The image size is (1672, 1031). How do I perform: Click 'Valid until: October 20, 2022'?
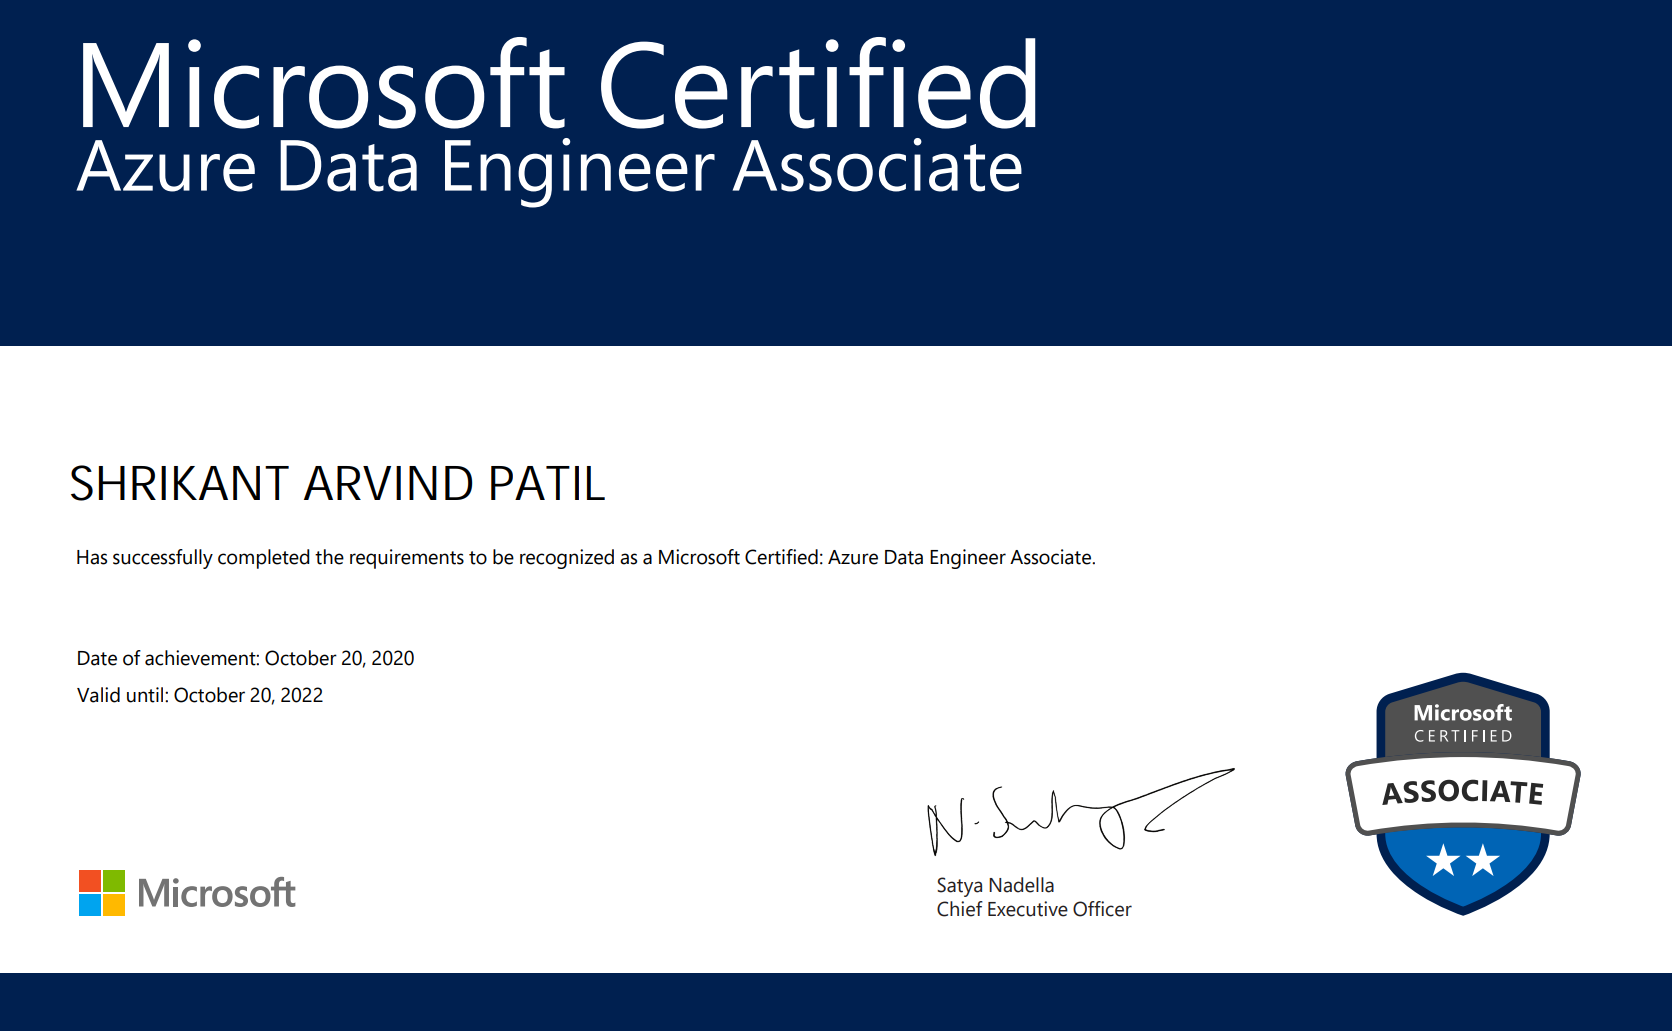tap(200, 695)
